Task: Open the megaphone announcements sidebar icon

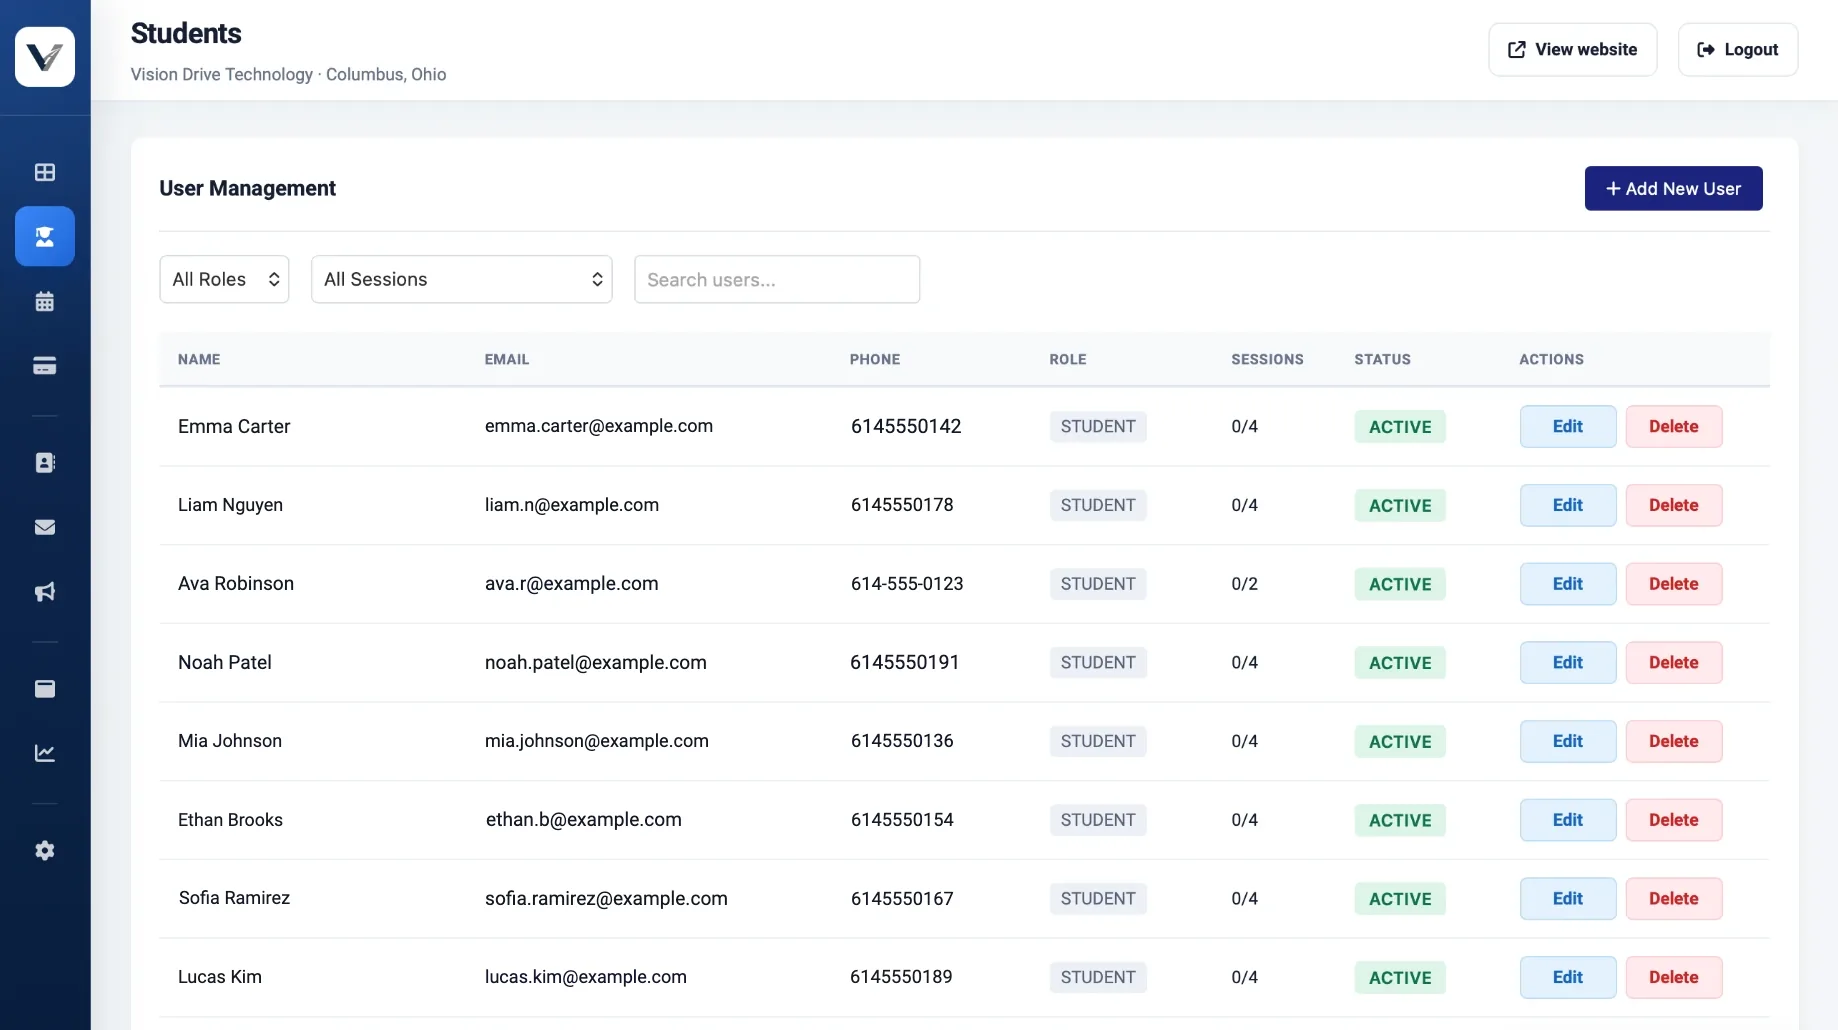Action: coord(45,592)
